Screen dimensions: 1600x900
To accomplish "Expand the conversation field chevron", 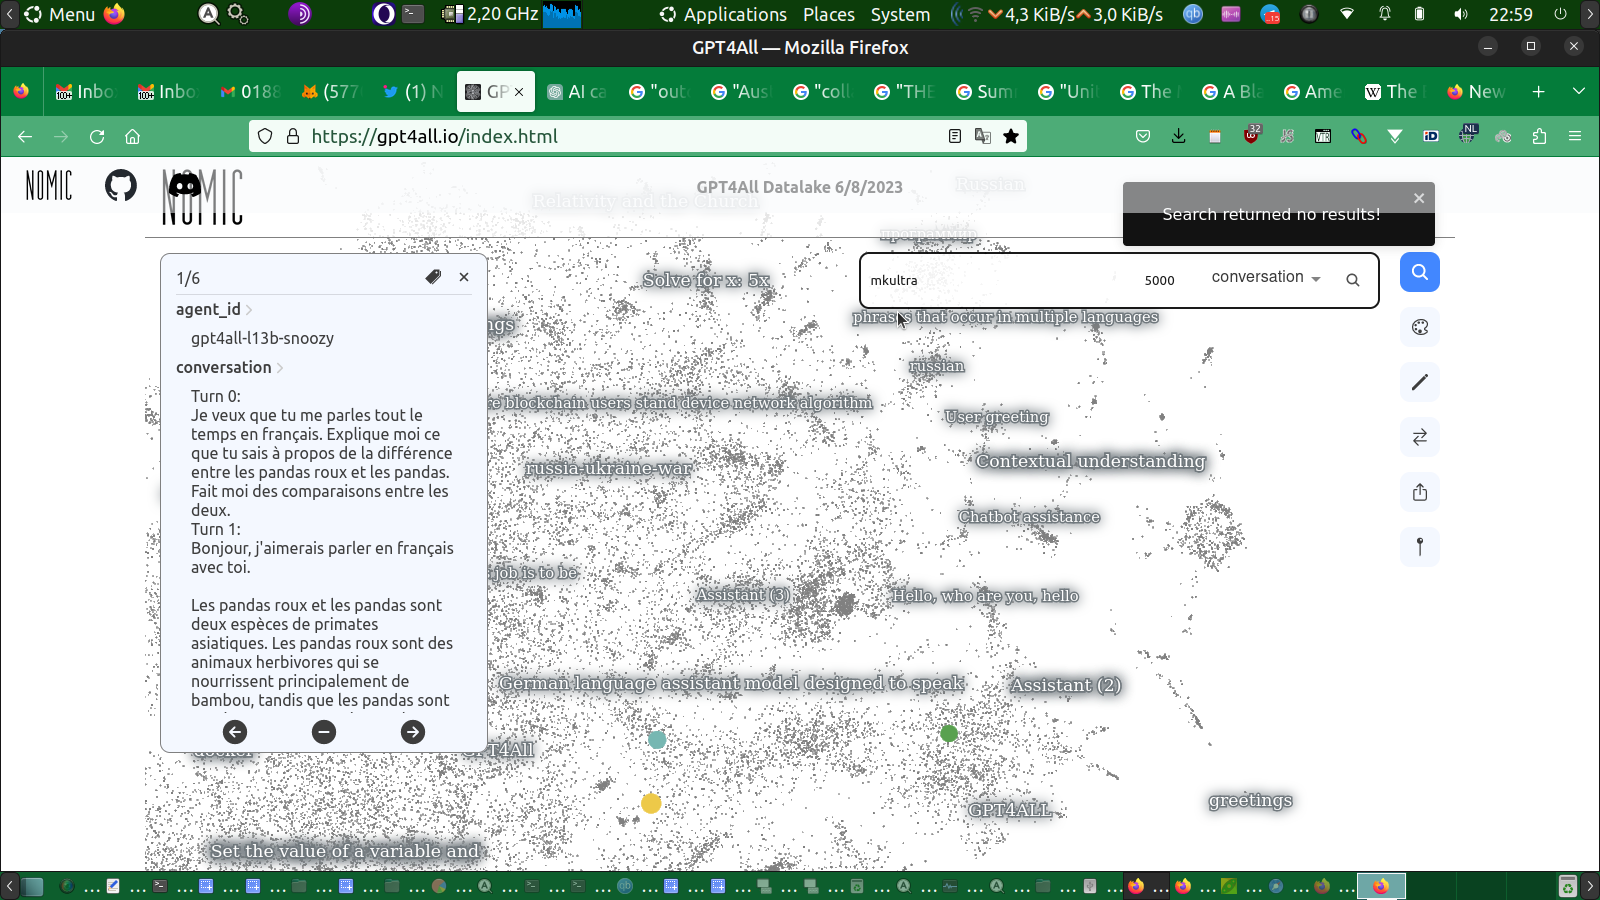I will point(280,368).
